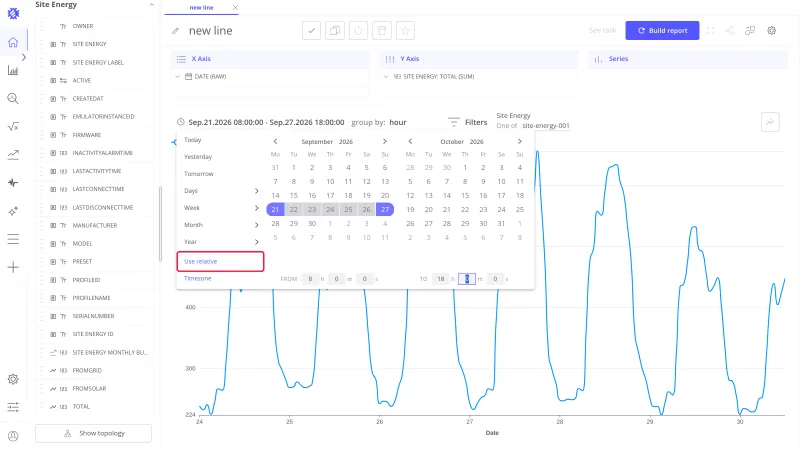Open the pulse waveform sidebar icon

click(13, 183)
